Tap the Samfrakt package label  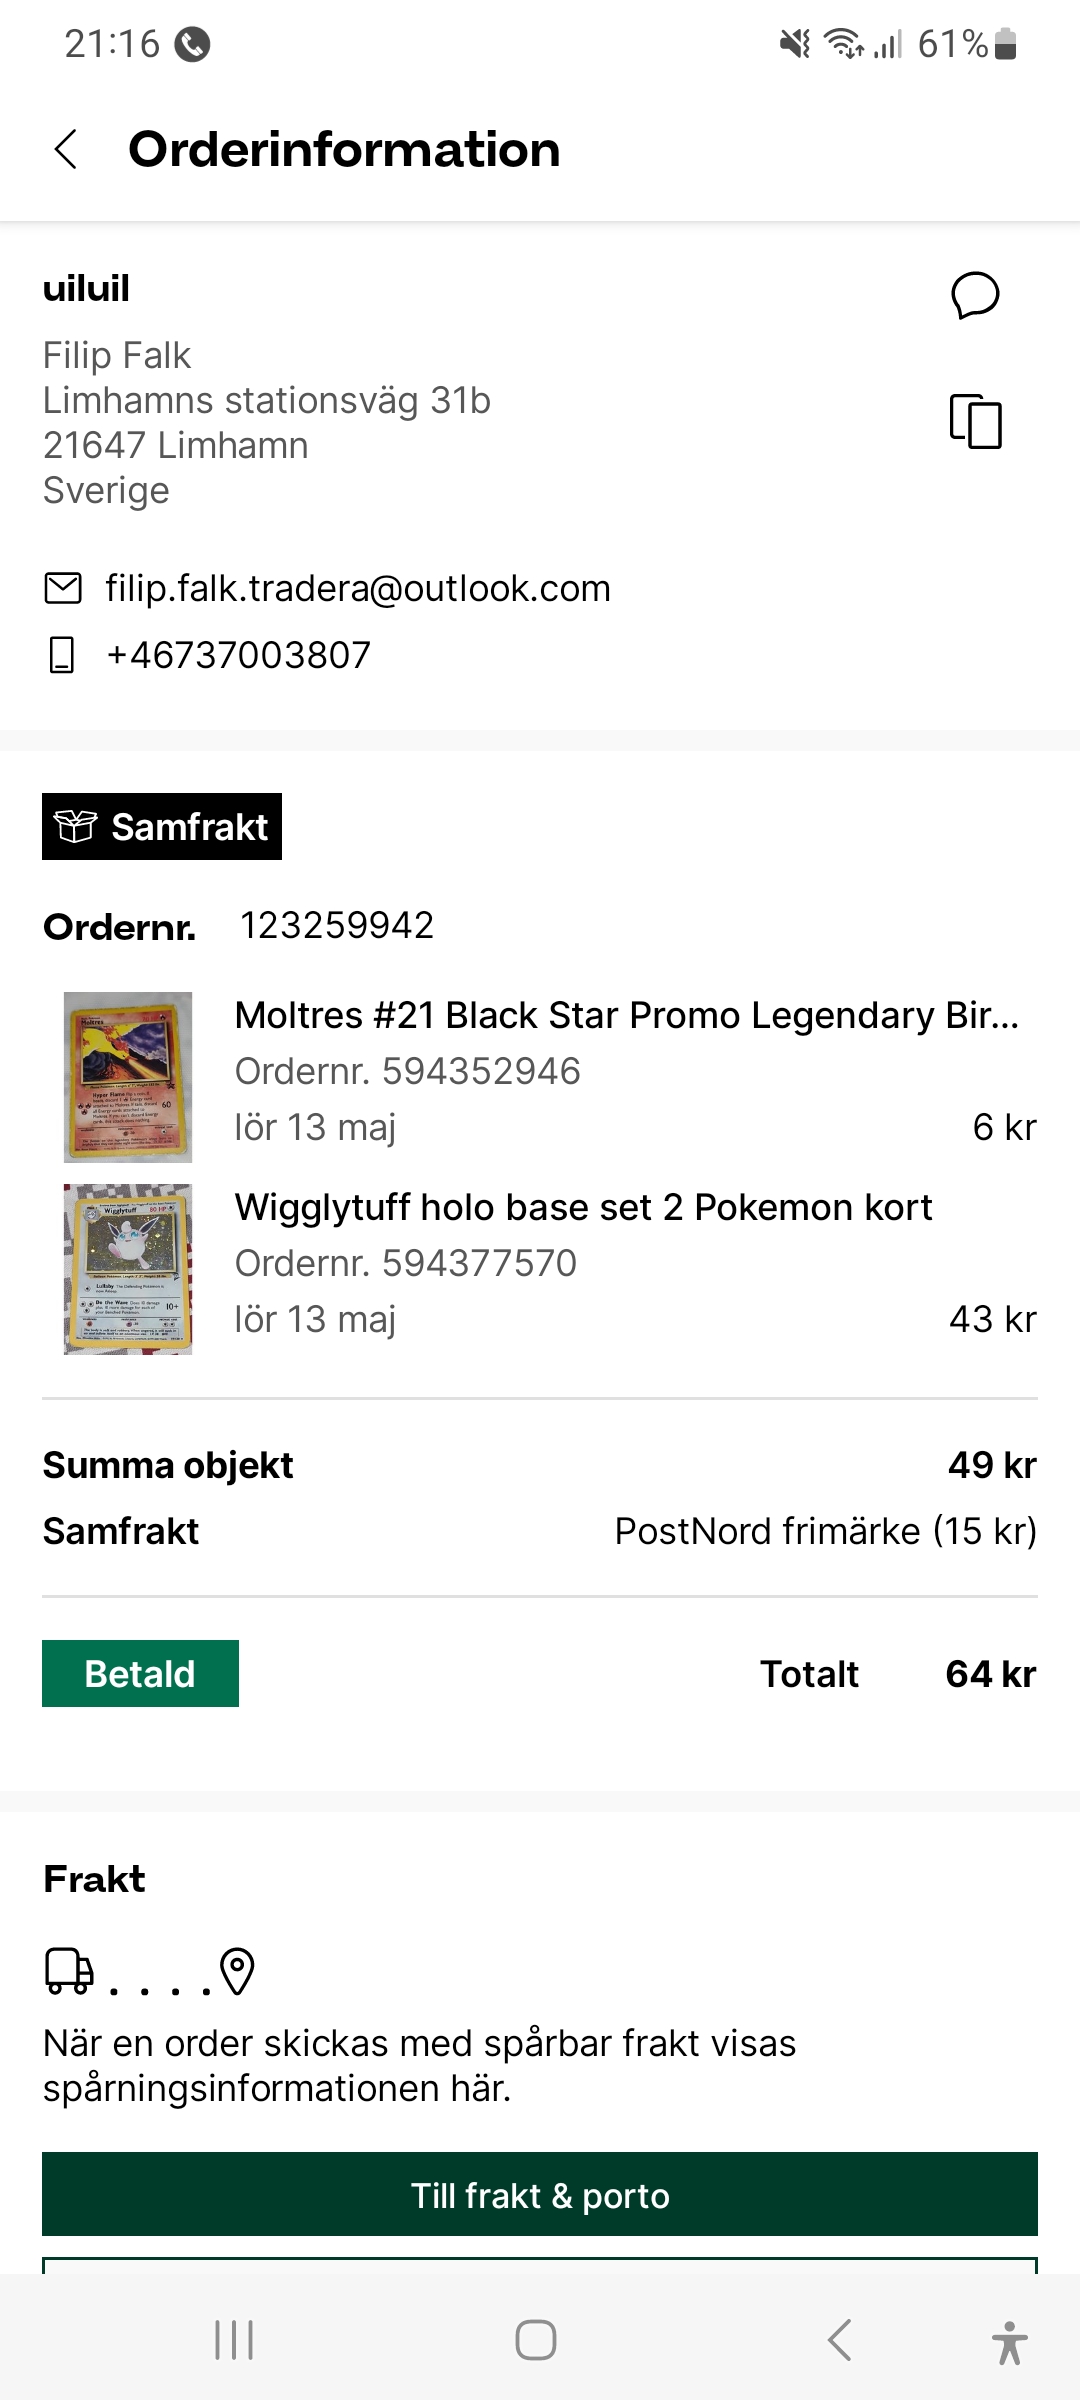pos(162,827)
